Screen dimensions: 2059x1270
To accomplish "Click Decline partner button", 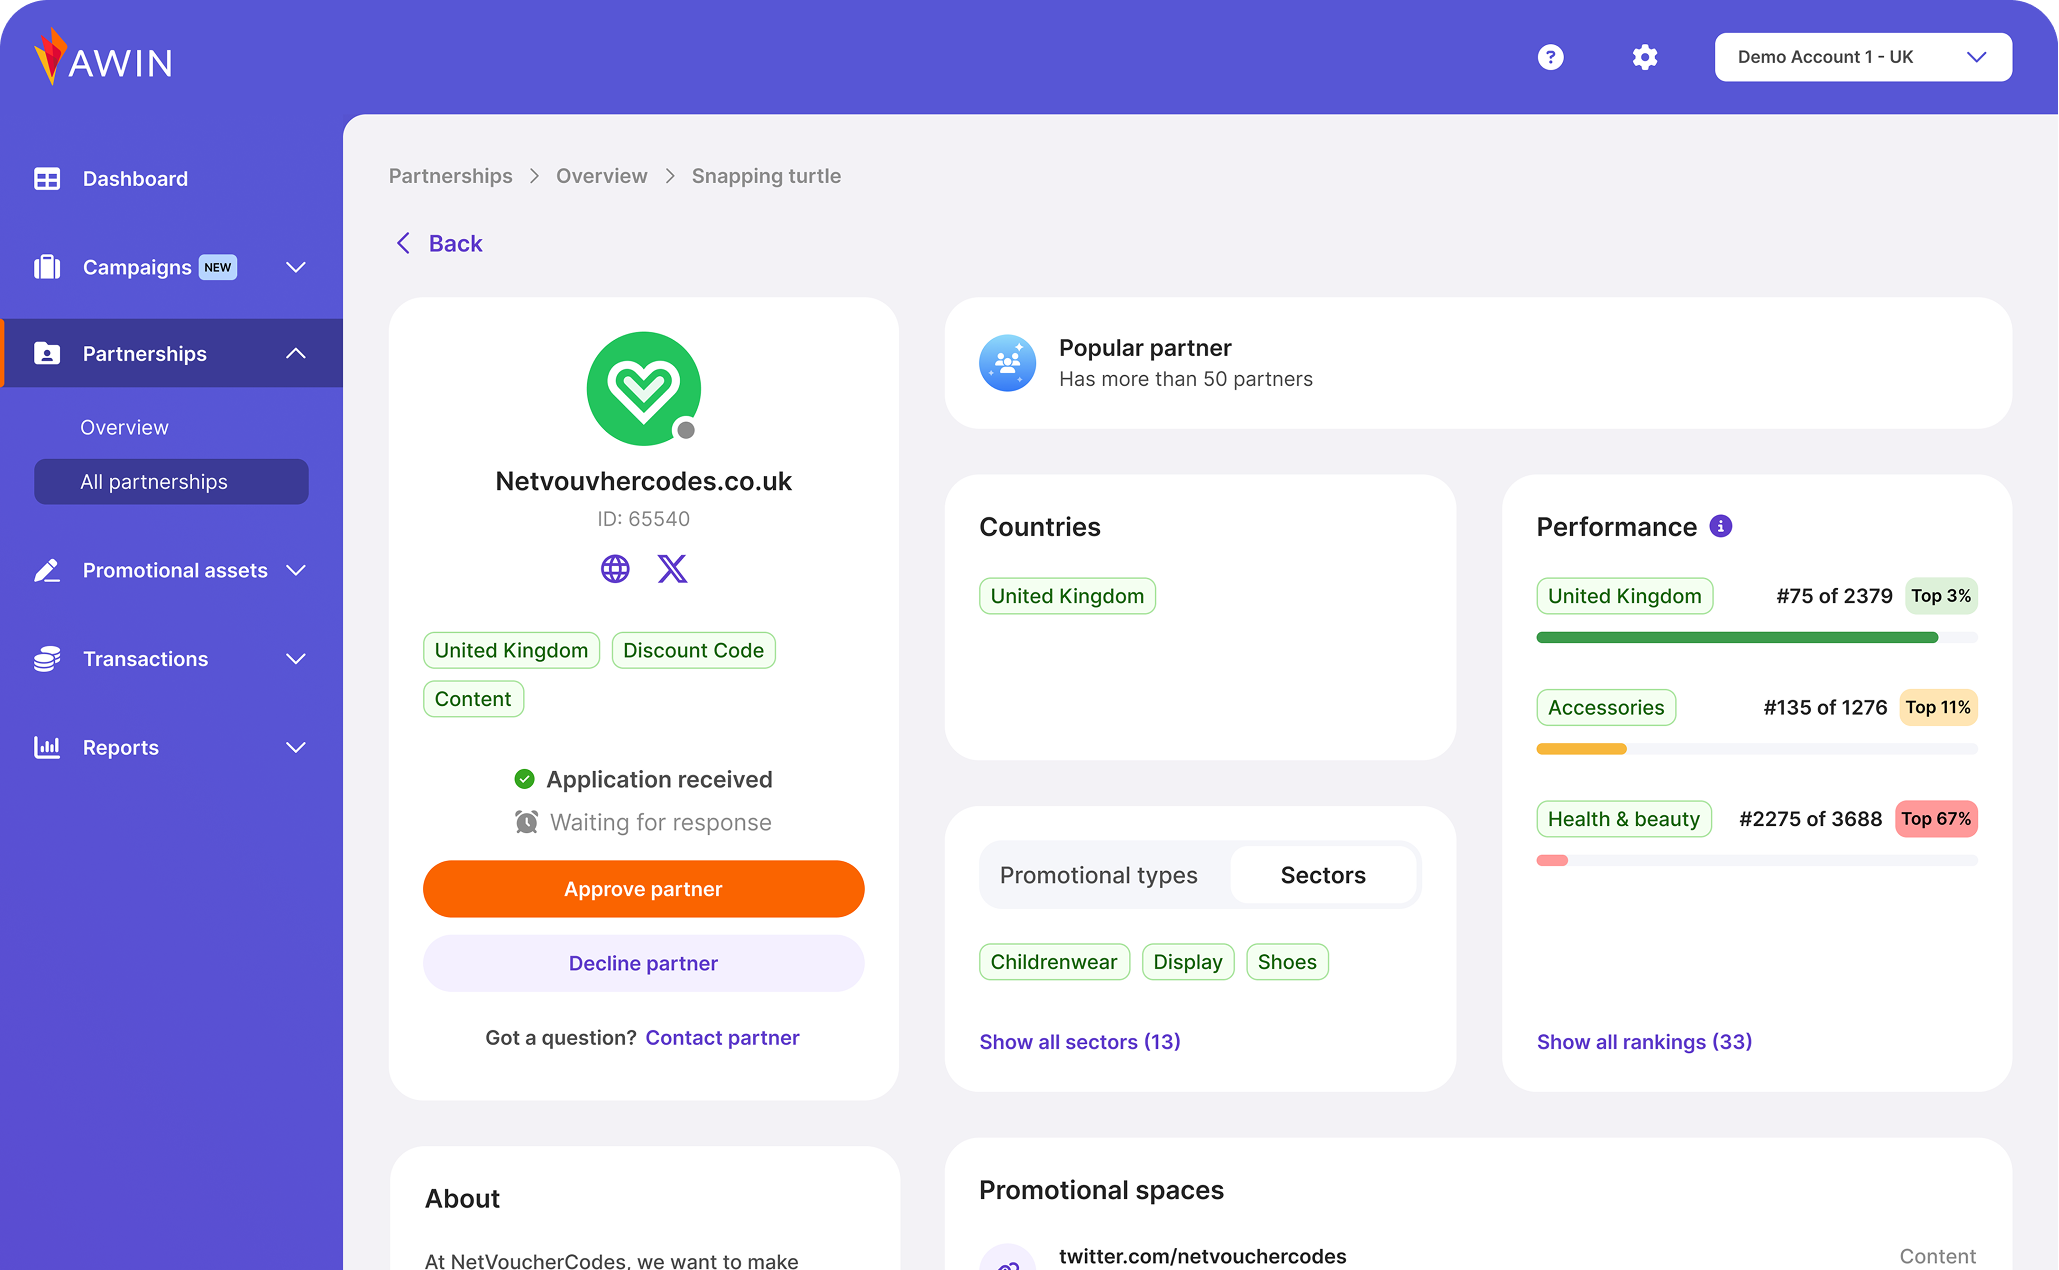I will click(643, 963).
